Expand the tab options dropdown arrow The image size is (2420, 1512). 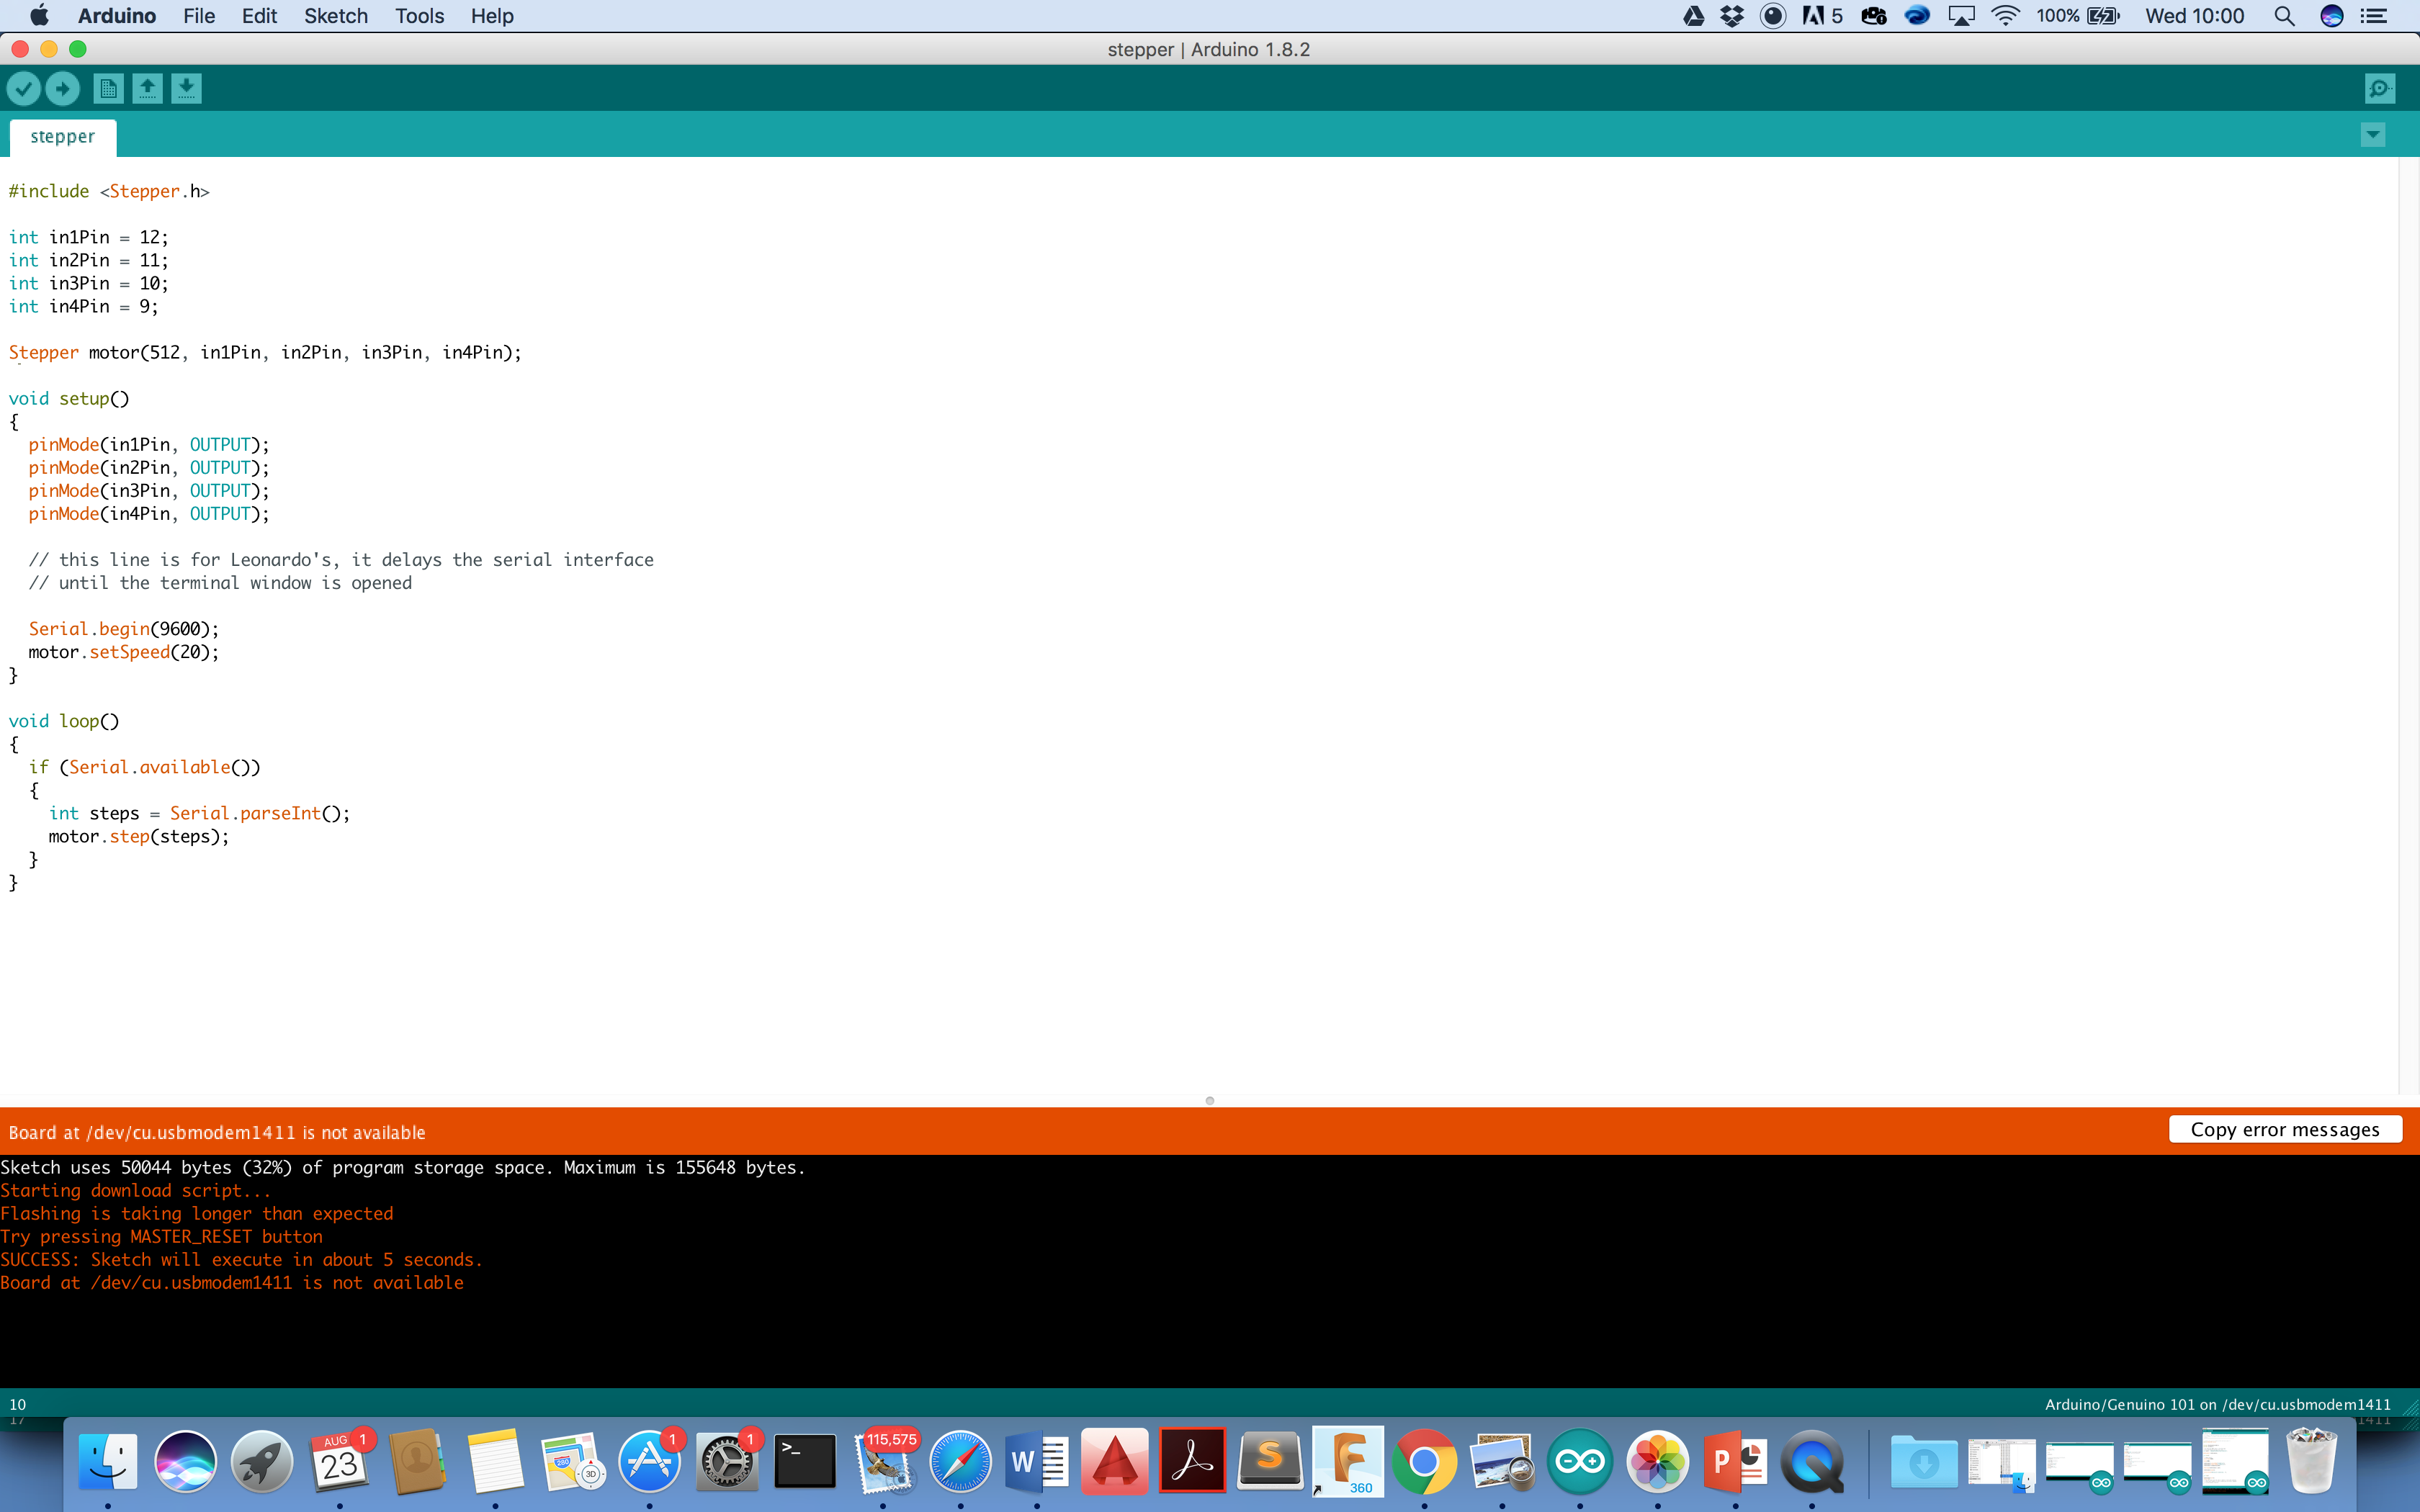(x=2372, y=135)
